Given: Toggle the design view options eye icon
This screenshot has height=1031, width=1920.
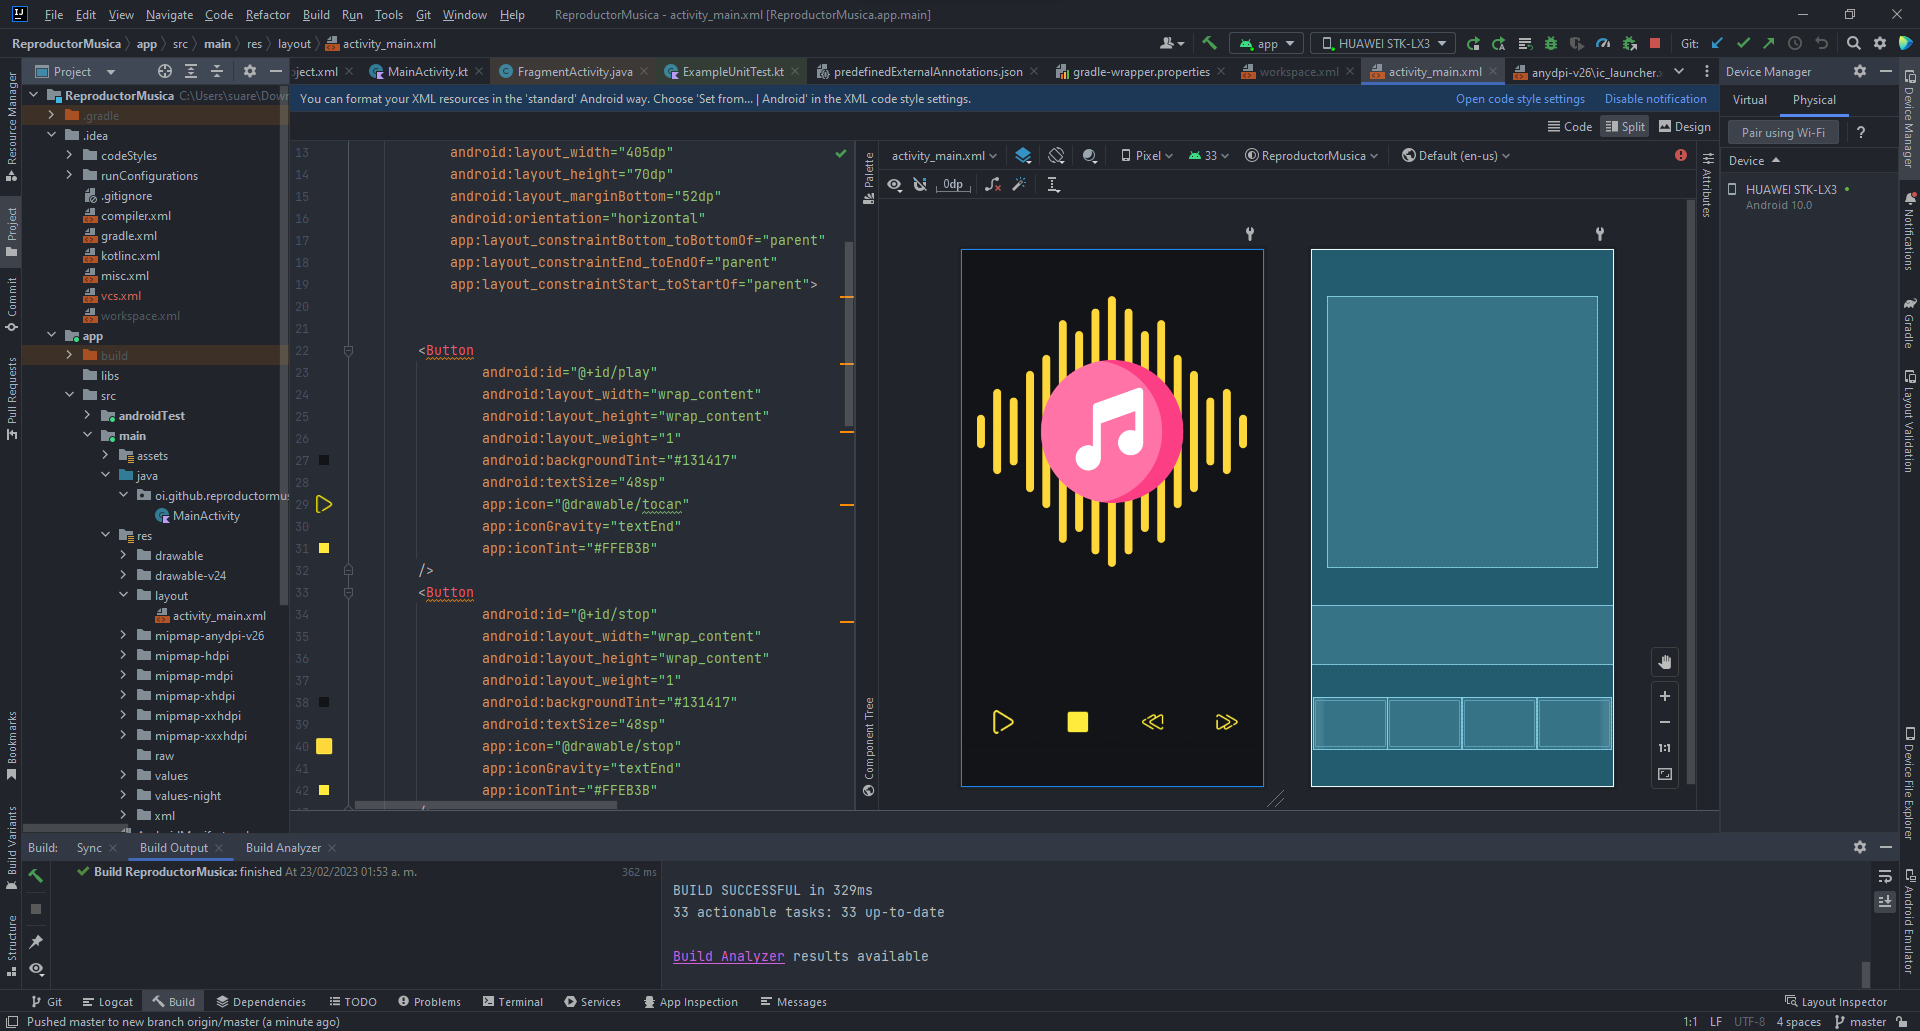Looking at the screenshot, I should tap(894, 184).
